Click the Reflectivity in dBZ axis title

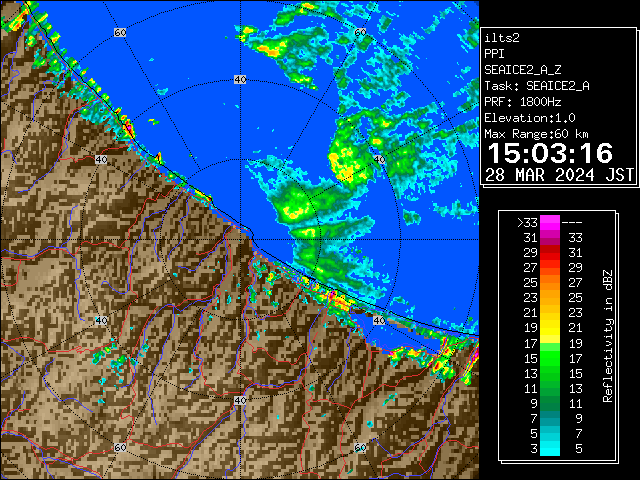(608, 336)
